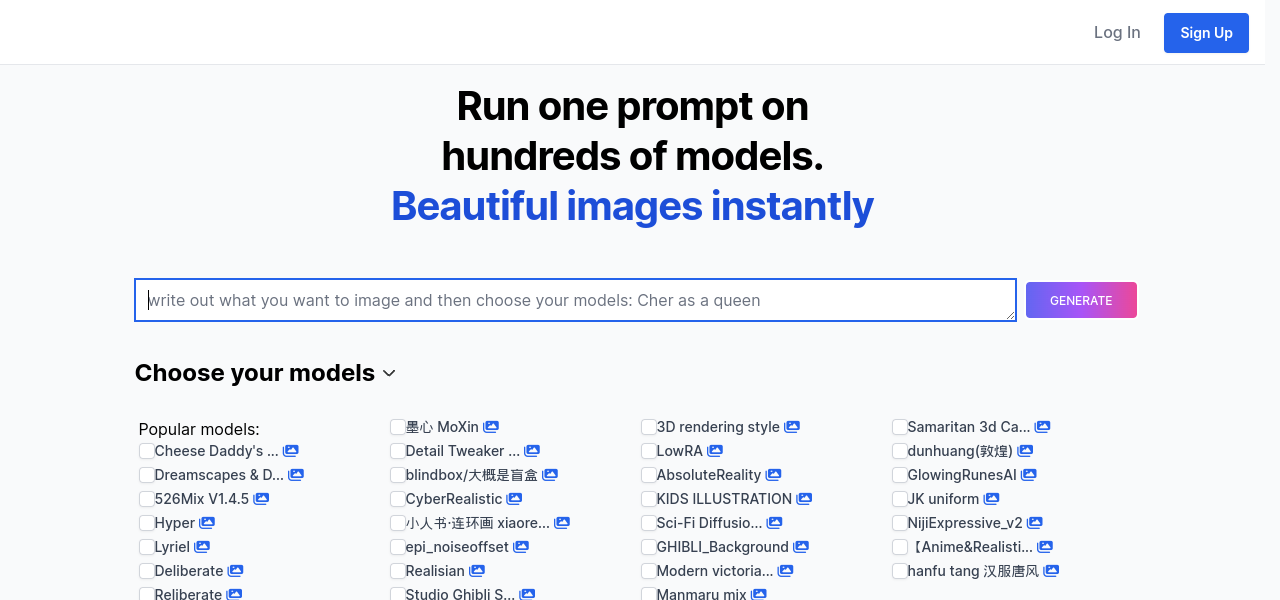Click the Log In link

[x=1117, y=33]
